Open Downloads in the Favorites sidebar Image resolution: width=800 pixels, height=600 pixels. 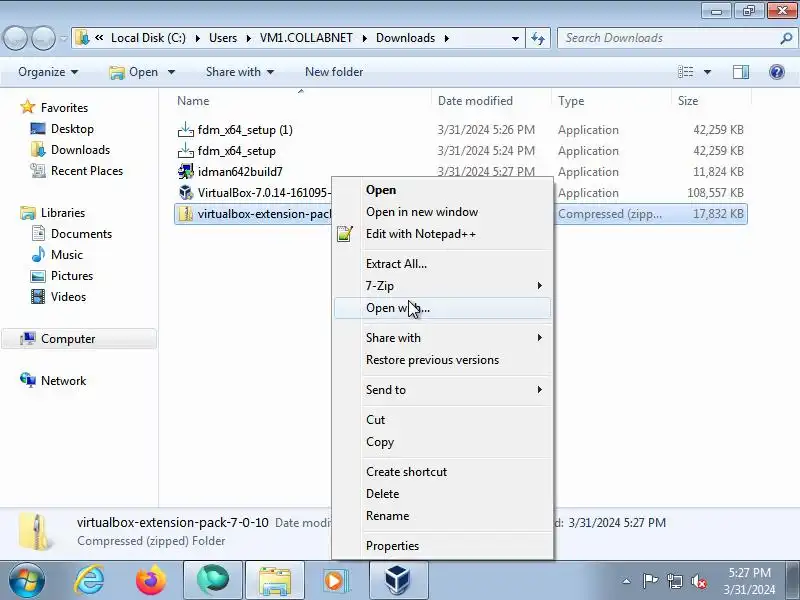(80, 150)
